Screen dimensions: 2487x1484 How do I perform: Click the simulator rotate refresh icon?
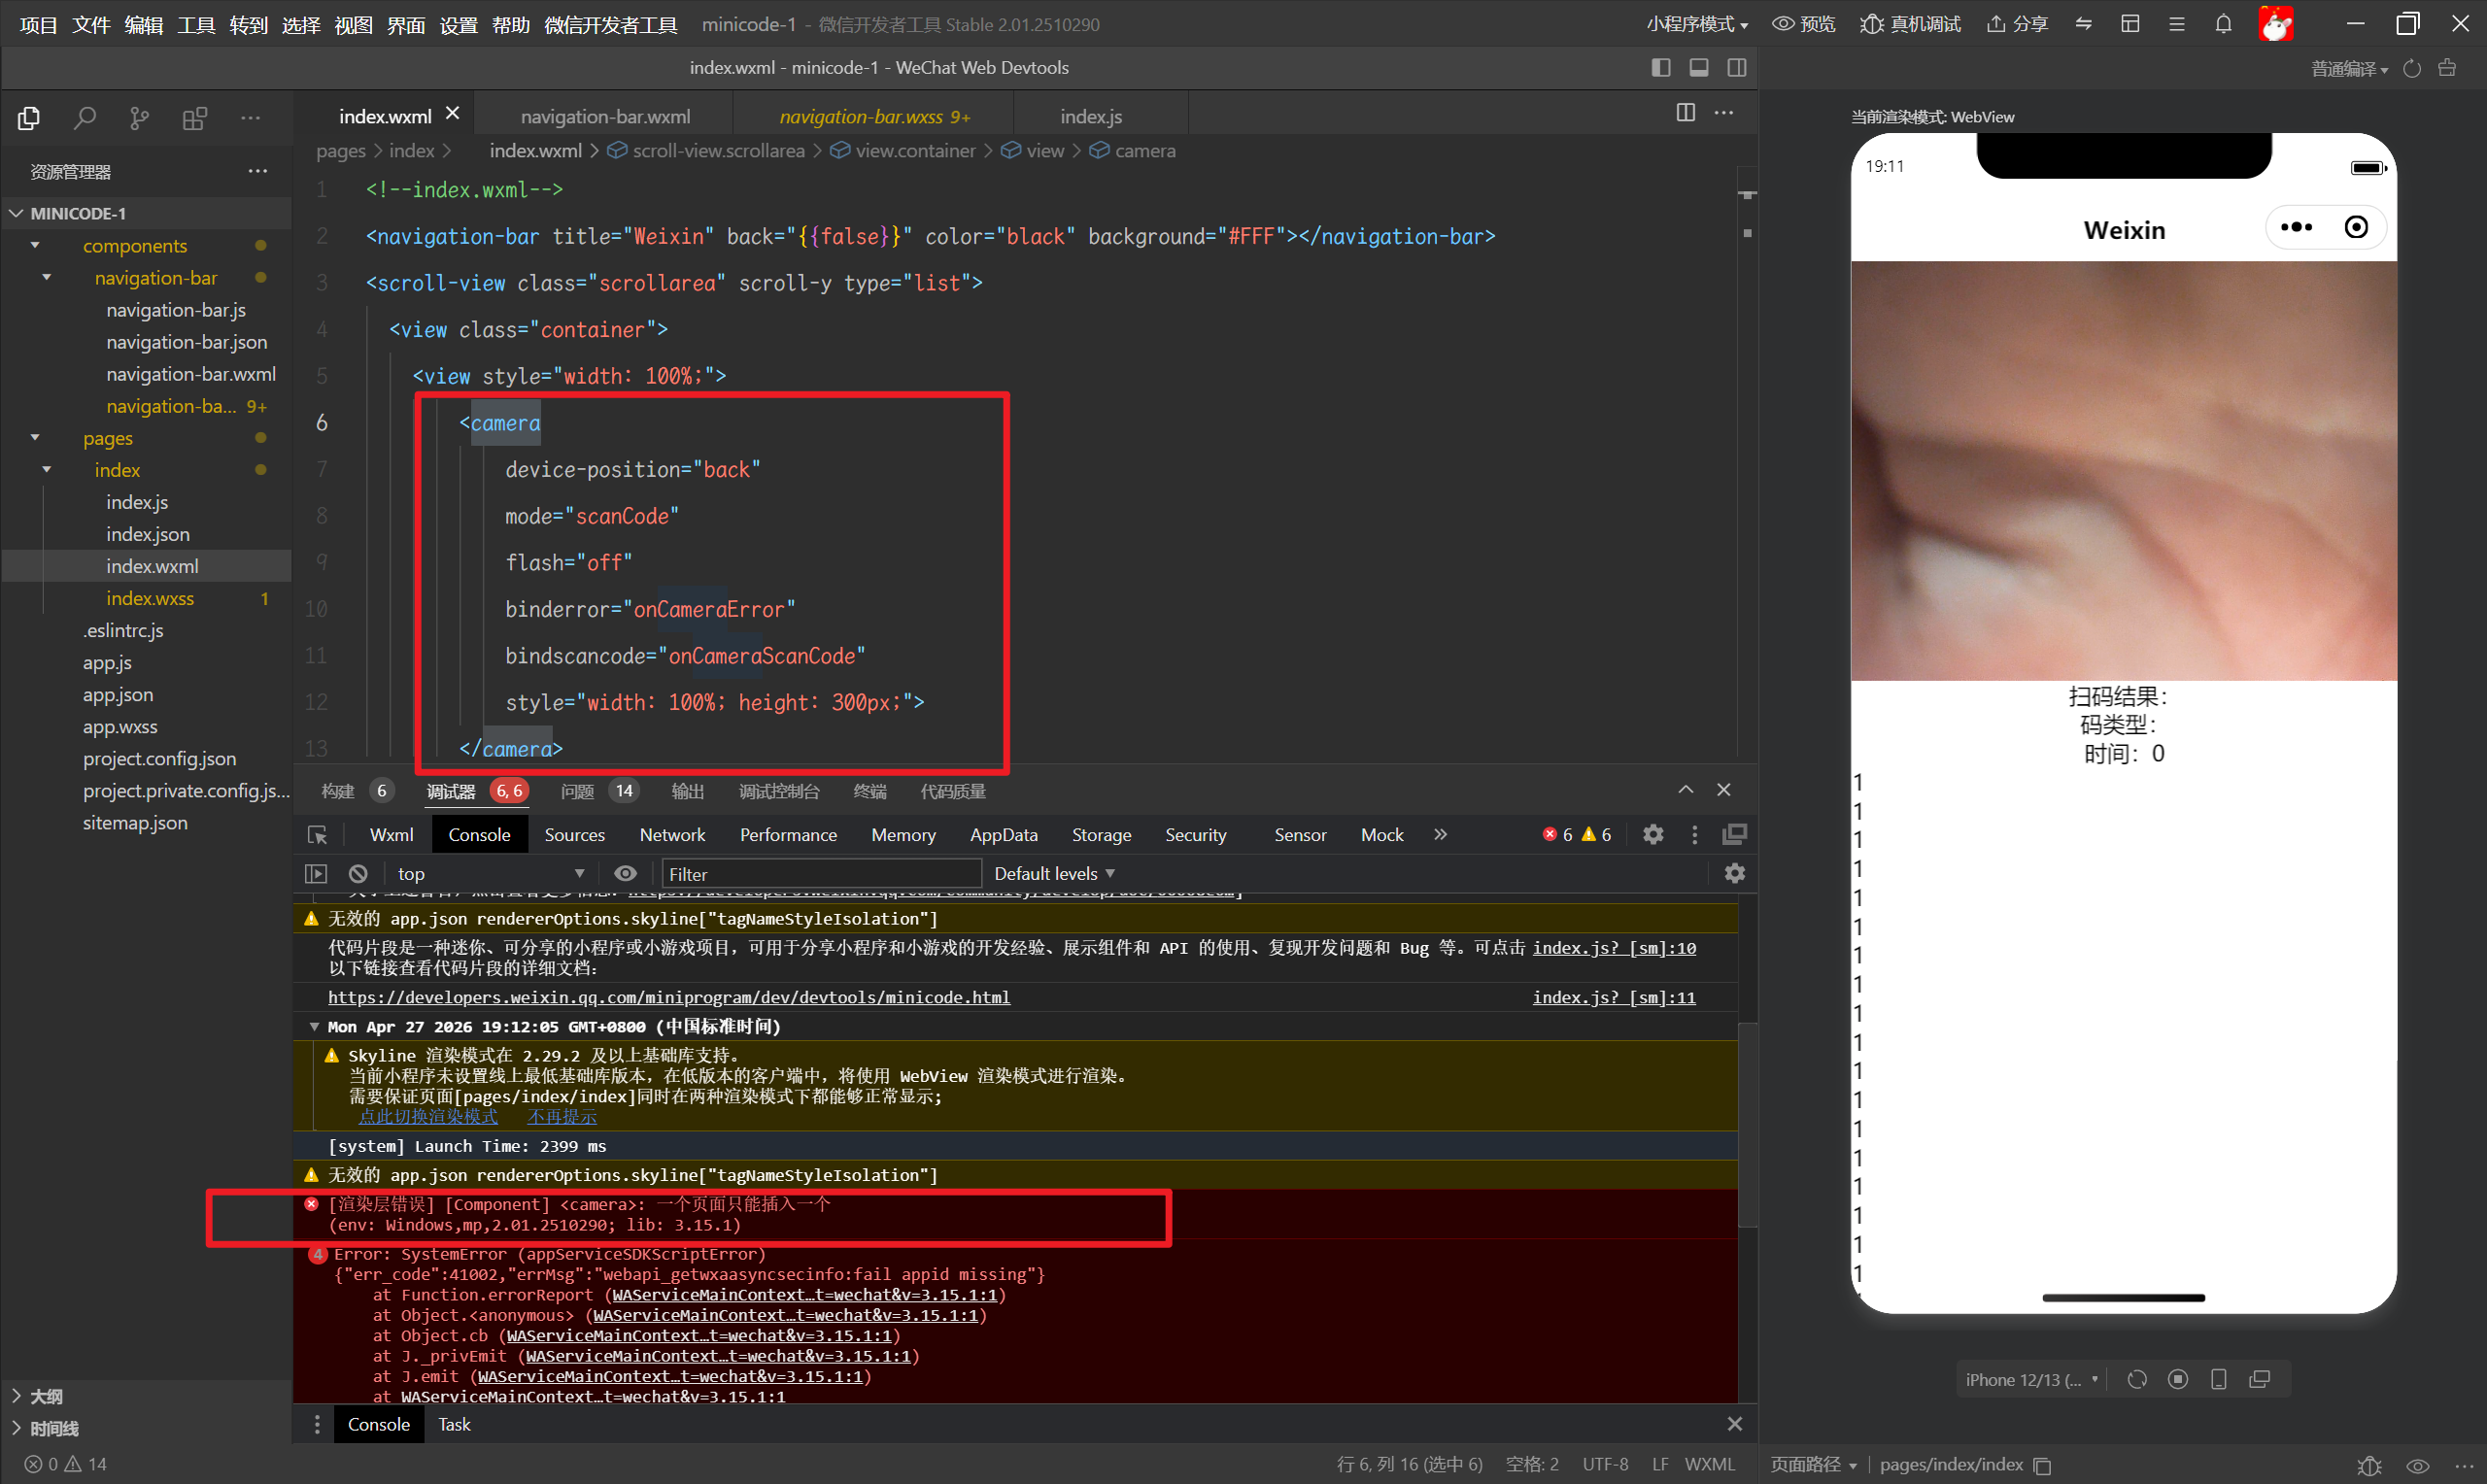[2137, 1379]
